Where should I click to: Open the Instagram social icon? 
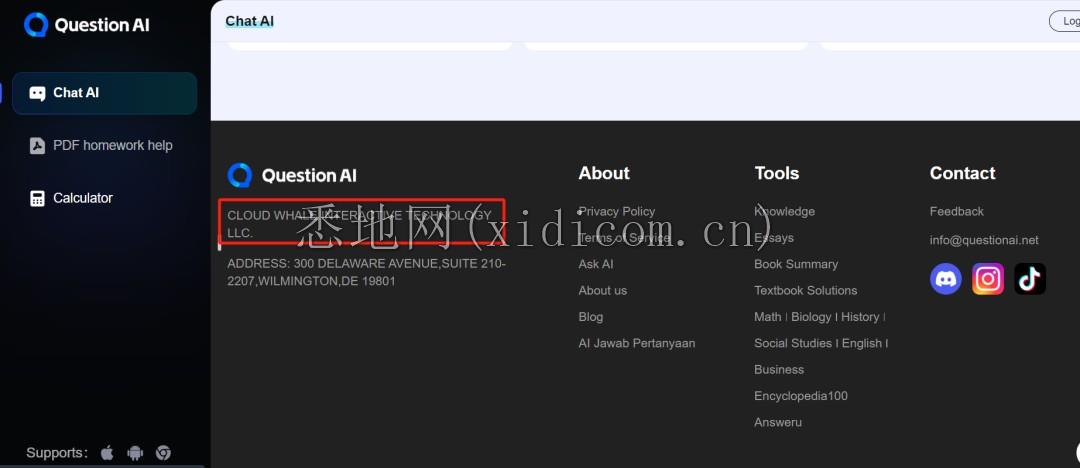[988, 279]
